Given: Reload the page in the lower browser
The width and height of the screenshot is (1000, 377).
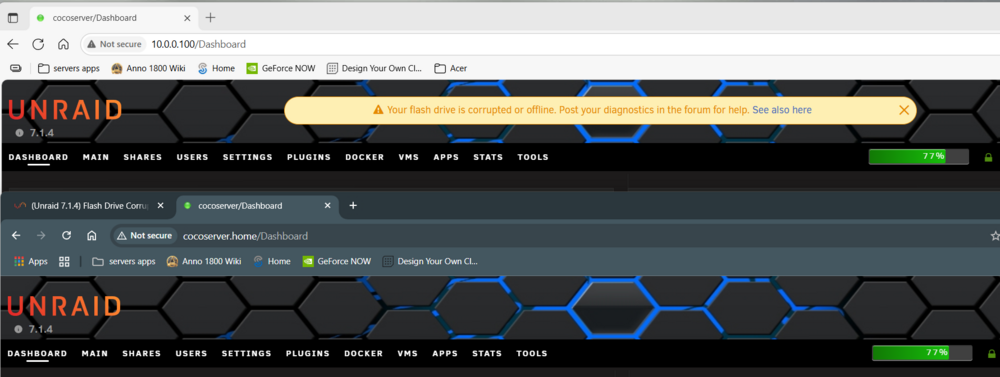Looking at the screenshot, I should coord(66,235).
